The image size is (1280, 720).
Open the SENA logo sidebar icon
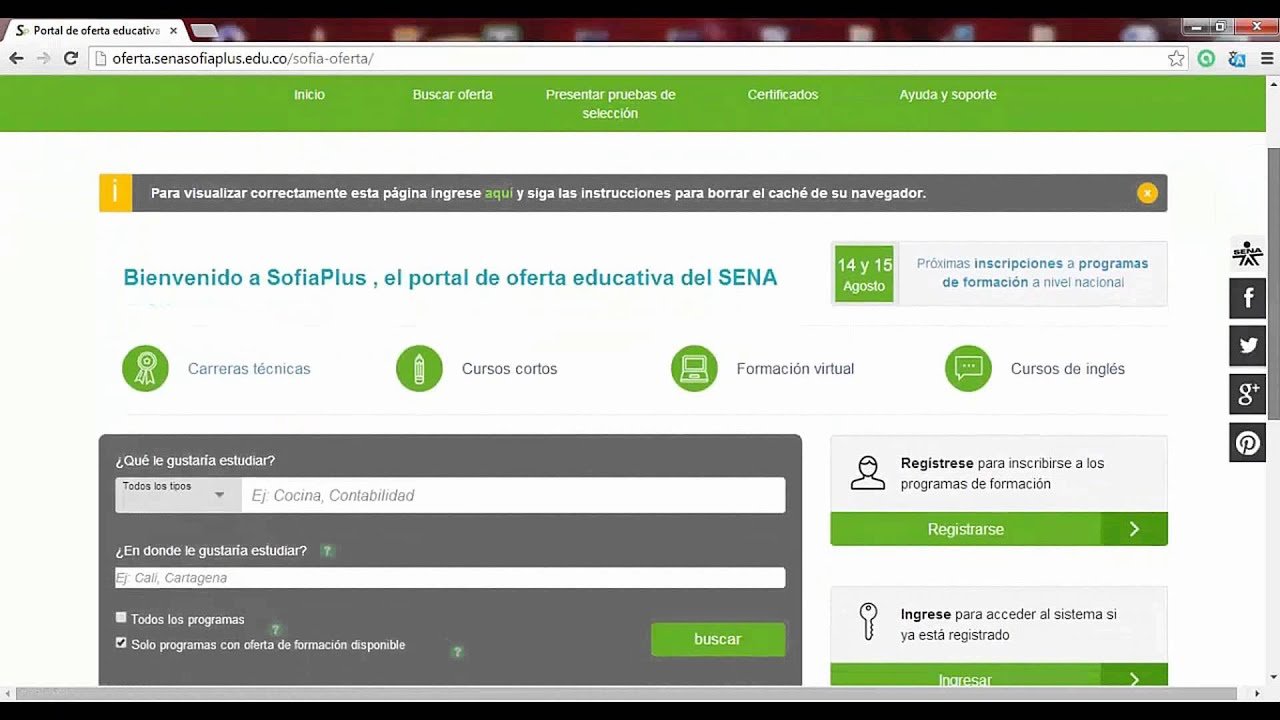coord(1247,253)
